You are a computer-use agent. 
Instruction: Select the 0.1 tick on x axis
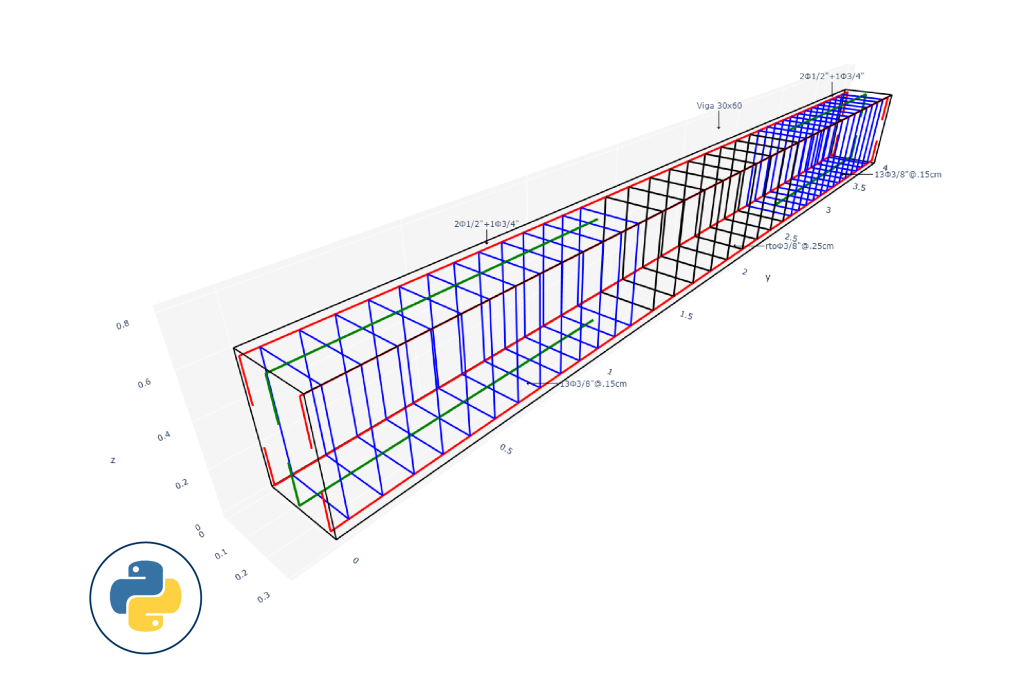point(220,553)
